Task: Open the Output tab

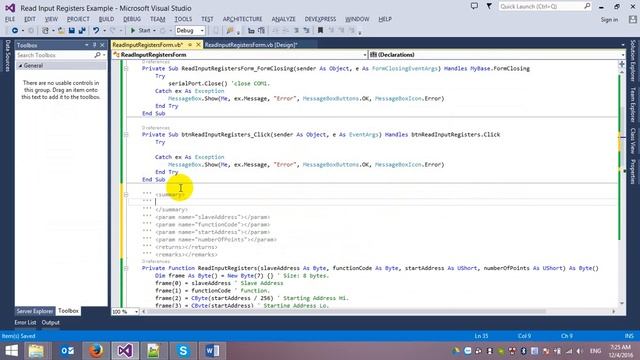Action: (51, 322)
